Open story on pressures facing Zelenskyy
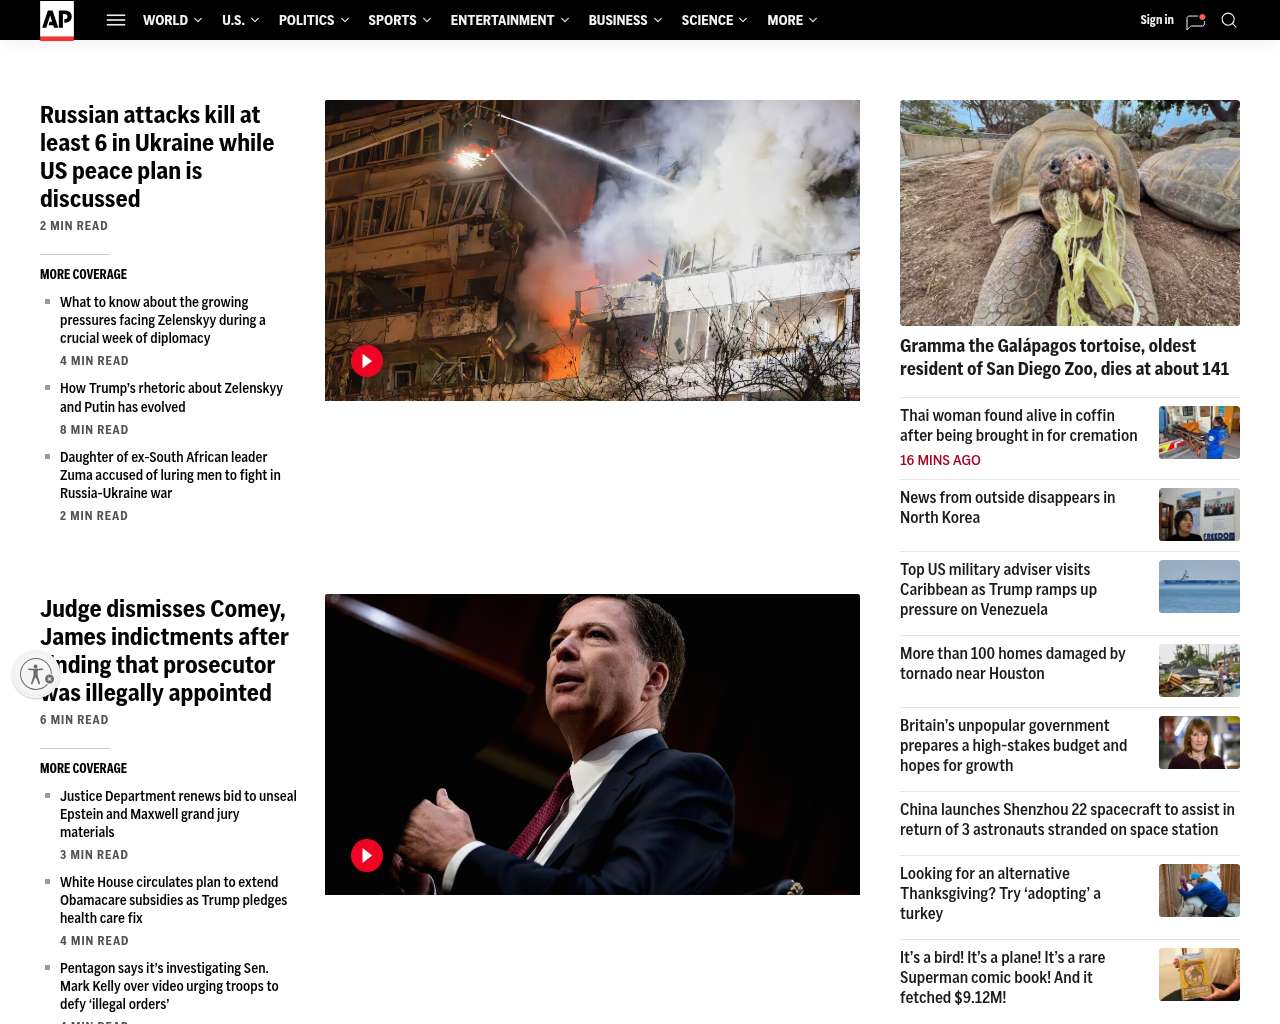The width and height of the screenshot is (1280, 1024). click(163, 320)
